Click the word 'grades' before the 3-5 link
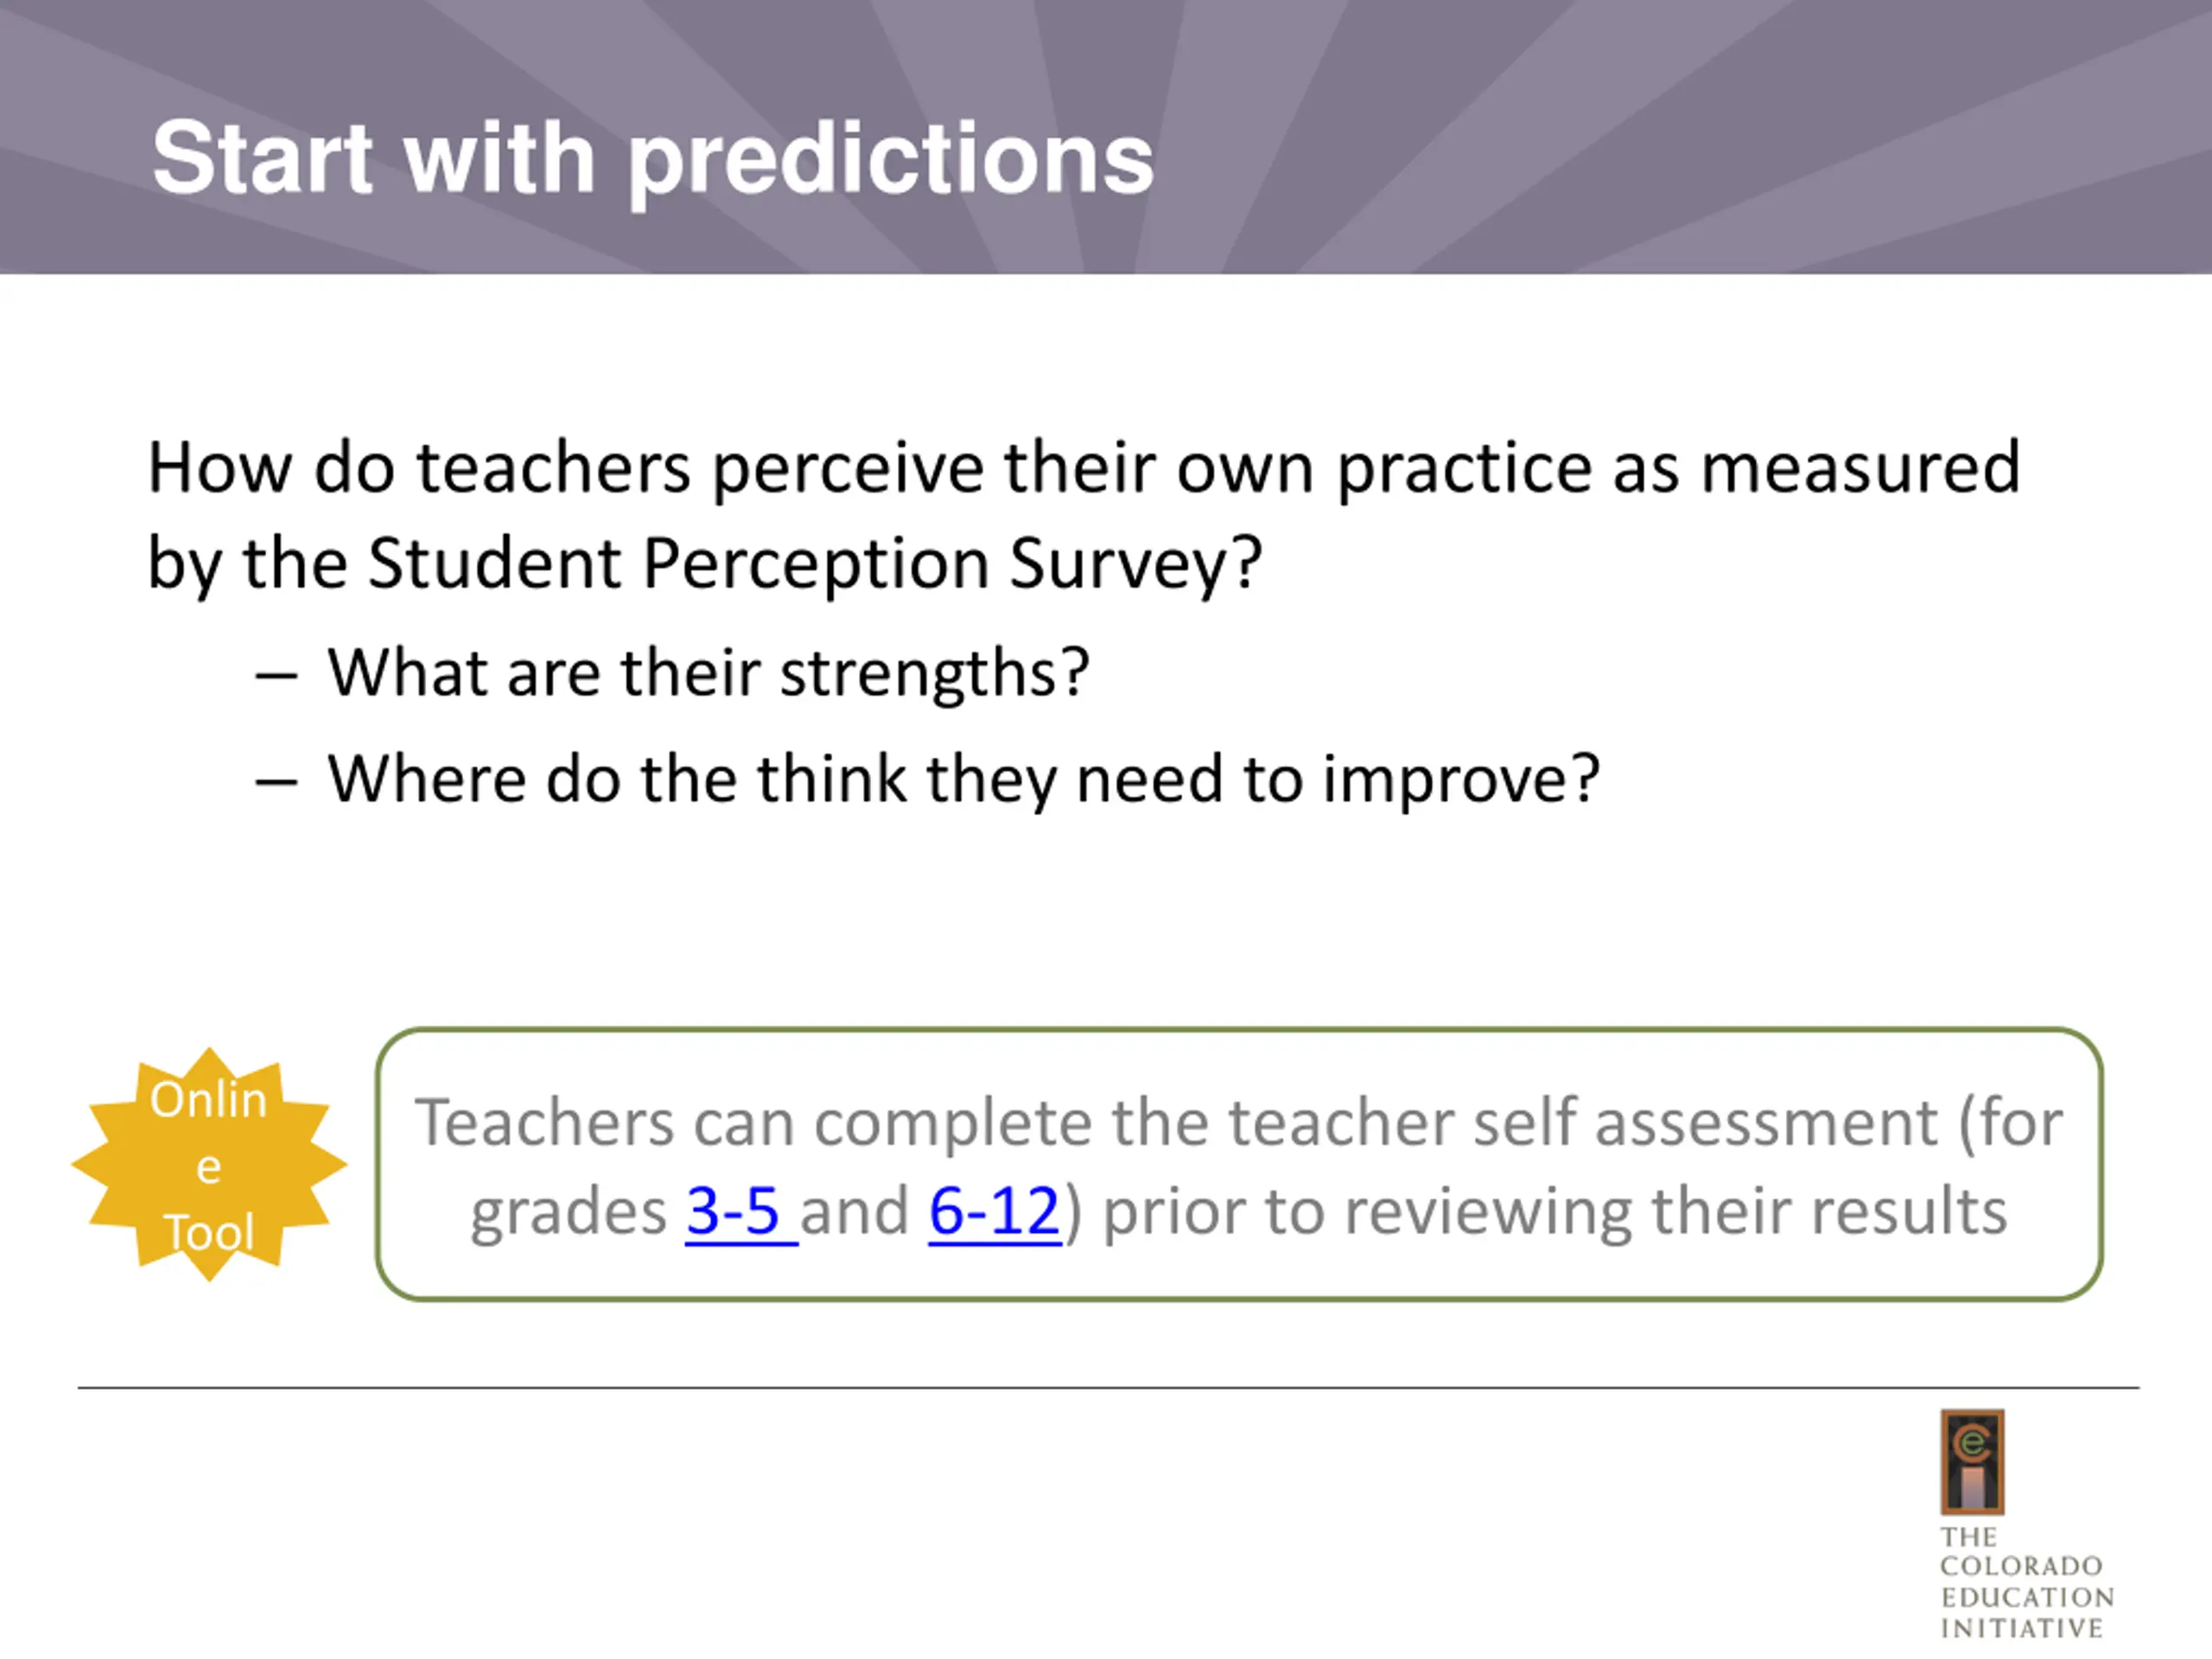Image resolution: width=2212 pixels, height=1659 pixels. pyautogui.click(x=568, y=1214)
